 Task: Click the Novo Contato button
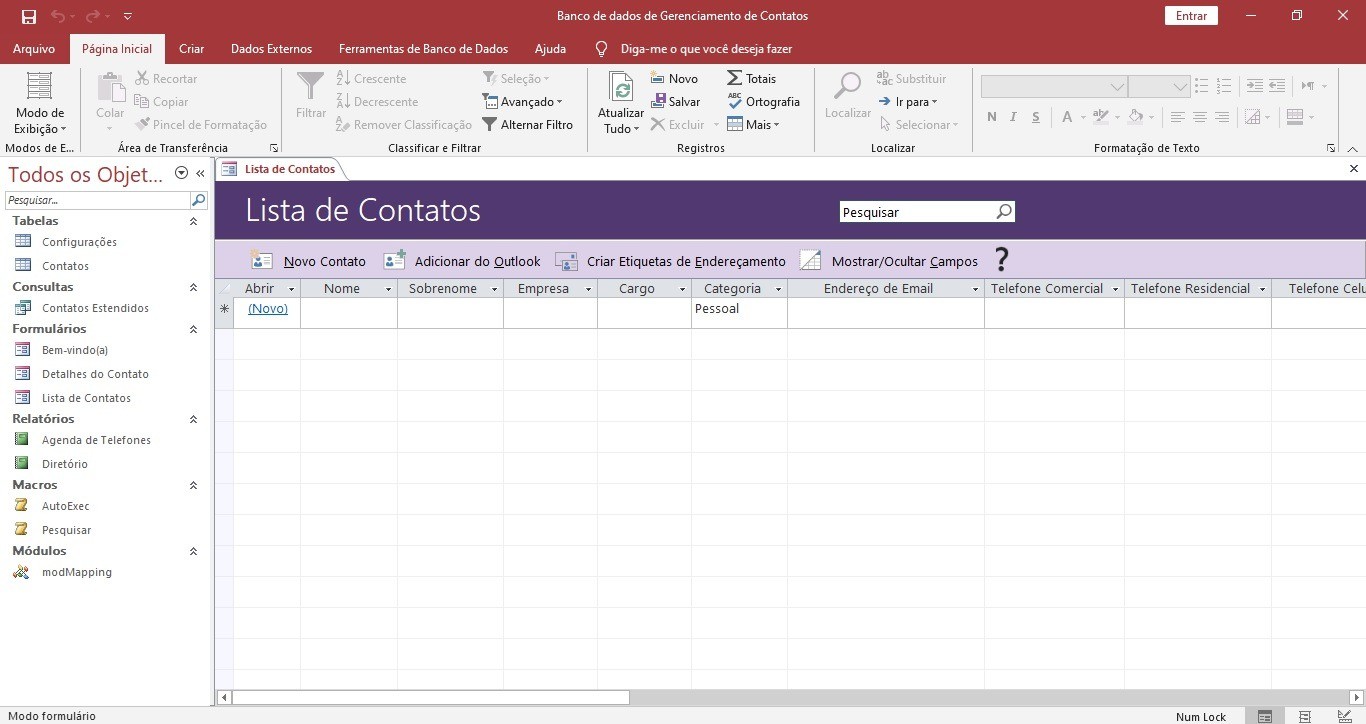coord(310,261)
